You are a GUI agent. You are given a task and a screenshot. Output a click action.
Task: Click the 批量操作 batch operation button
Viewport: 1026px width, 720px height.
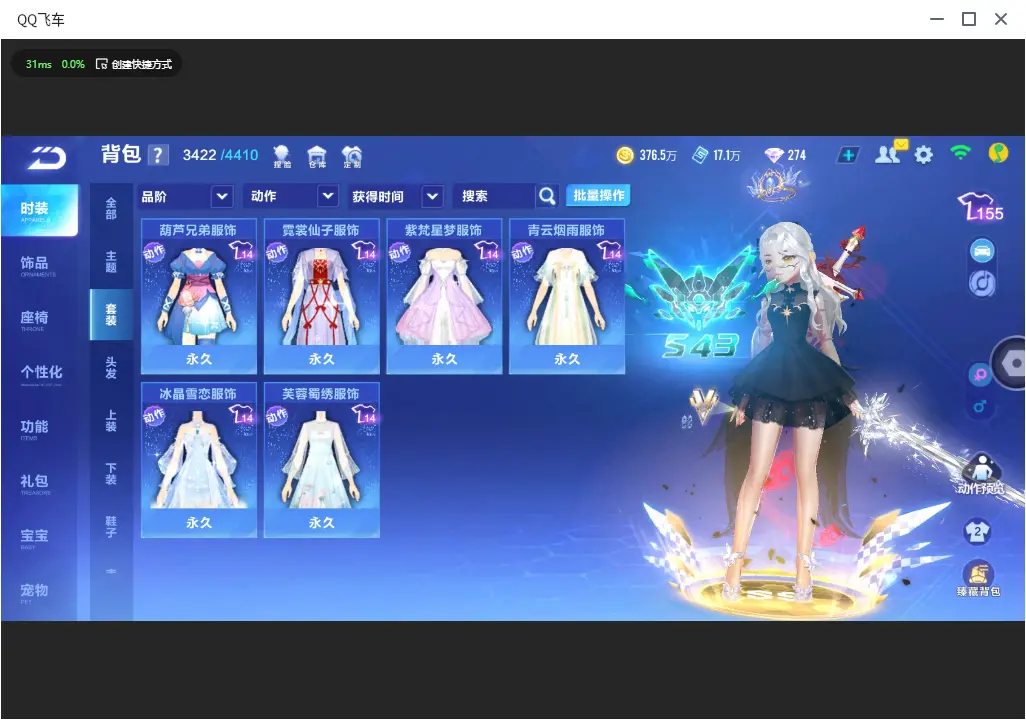tap(598, 196)
